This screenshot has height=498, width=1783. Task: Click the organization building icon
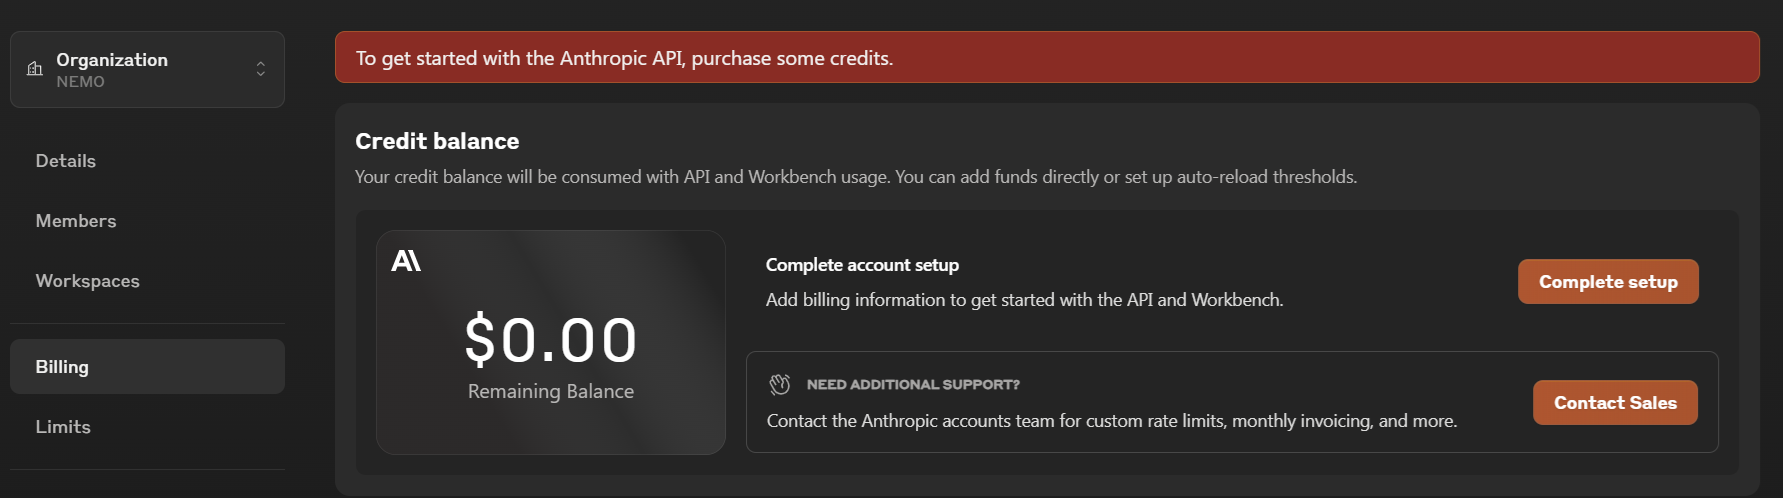(35, 69)
